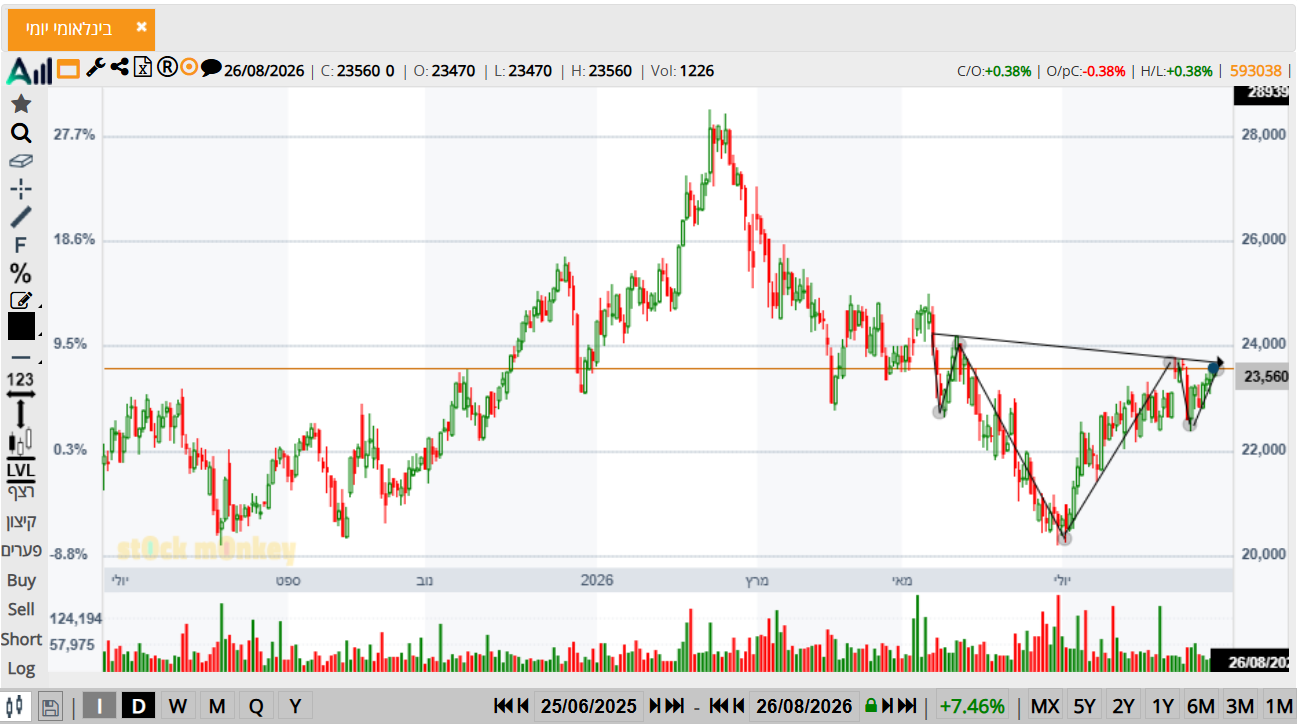Toggle Log scale
Screen dimensions: 1297x727
click(x=21, y=668)
